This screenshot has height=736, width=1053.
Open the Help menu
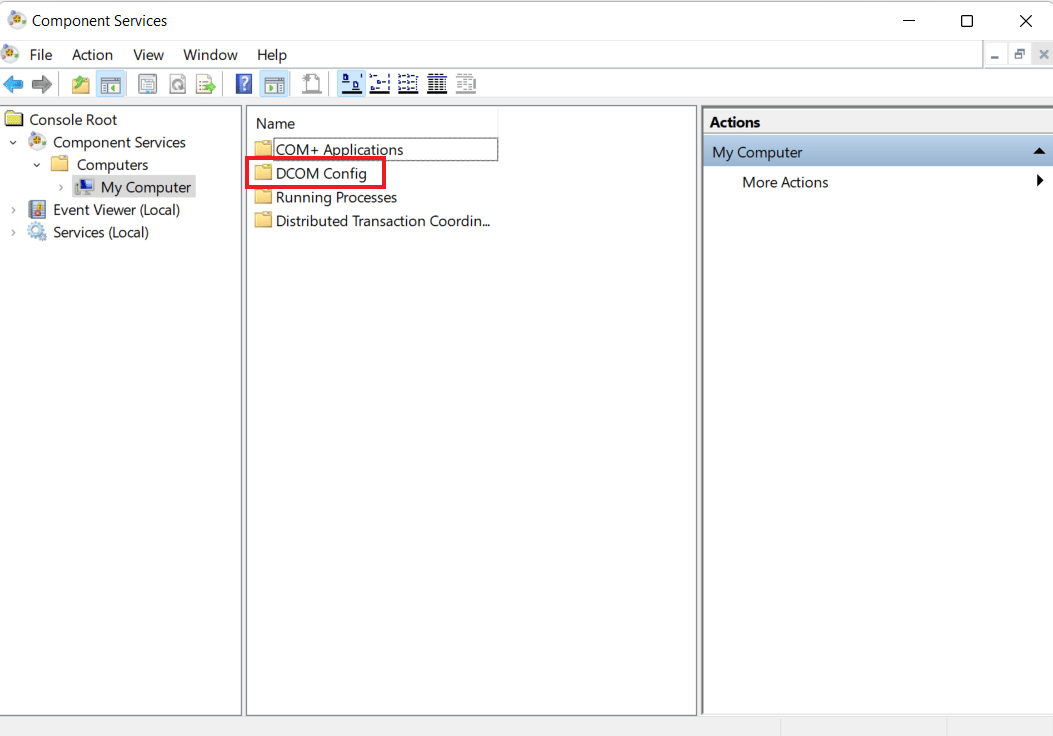pyautogui.click(x=271, y=55)
